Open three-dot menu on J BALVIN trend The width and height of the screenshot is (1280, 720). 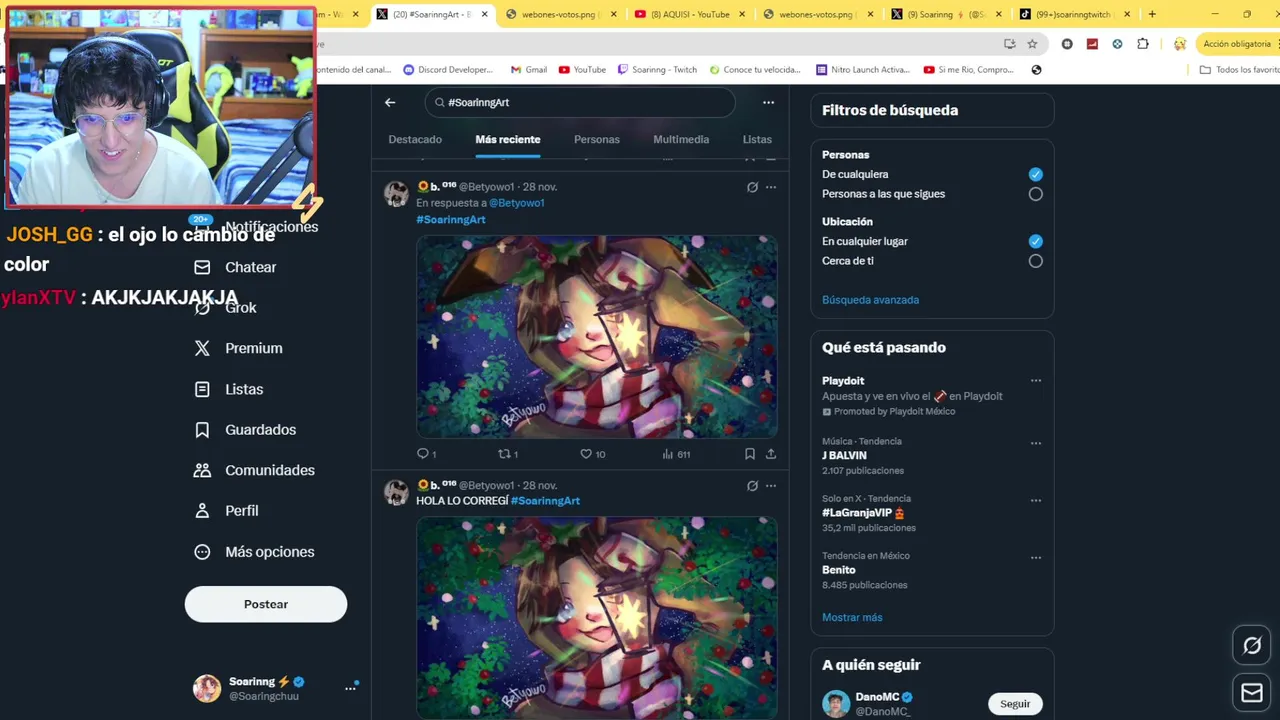click(x=1036, y=443)
